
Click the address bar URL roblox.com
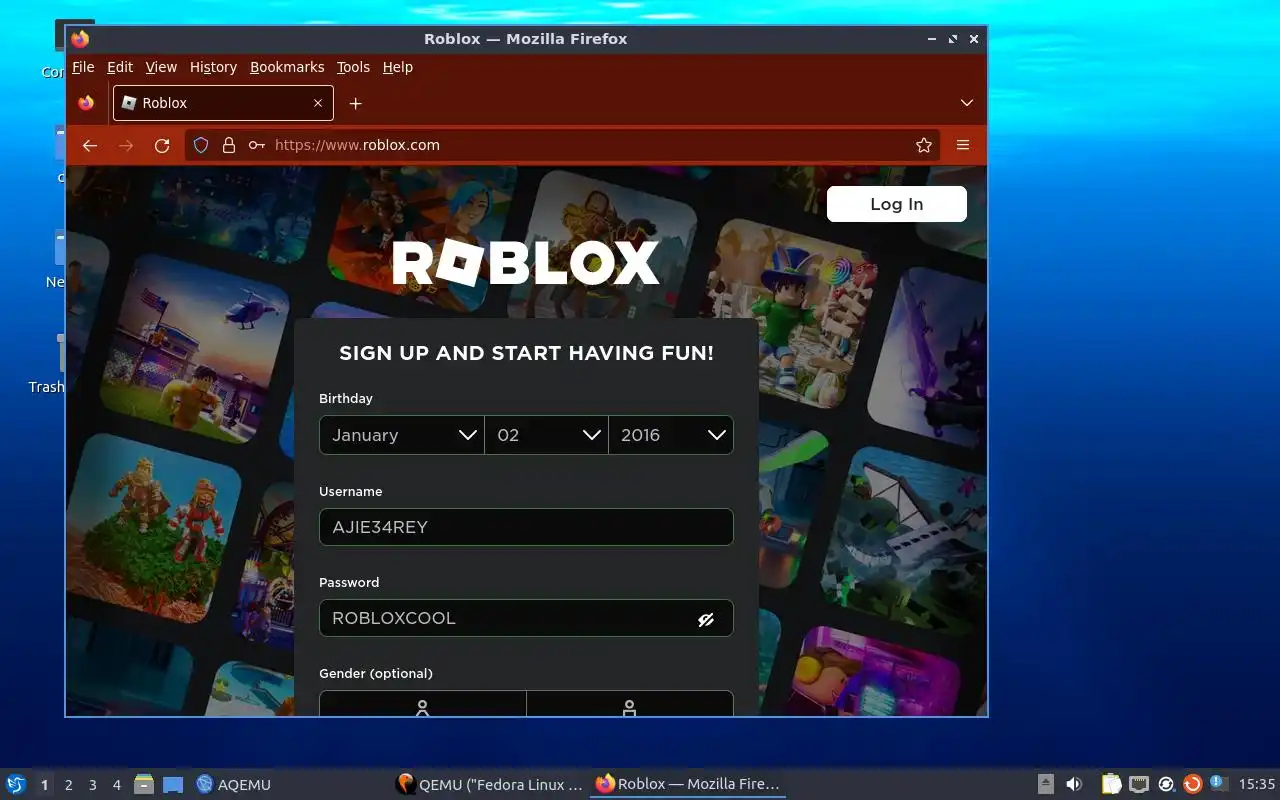(357, 145)
